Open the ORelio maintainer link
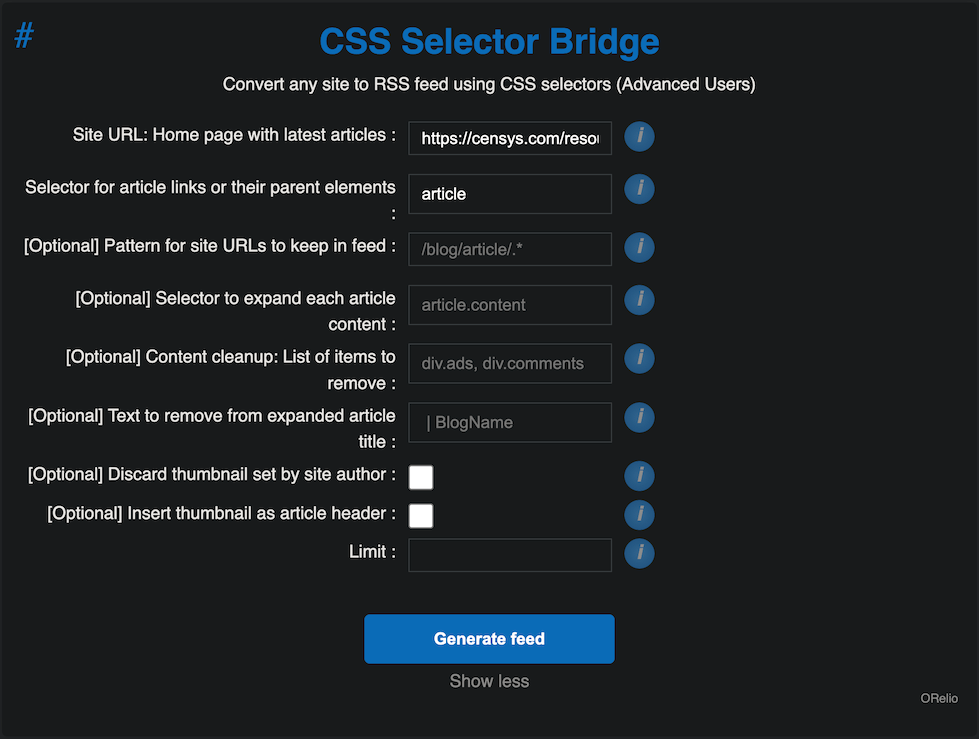979x739 pixels. (x=940, y=698)
